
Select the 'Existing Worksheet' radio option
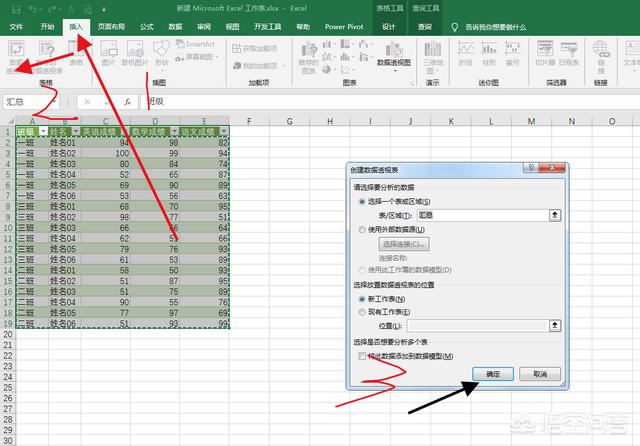point(361,312)
